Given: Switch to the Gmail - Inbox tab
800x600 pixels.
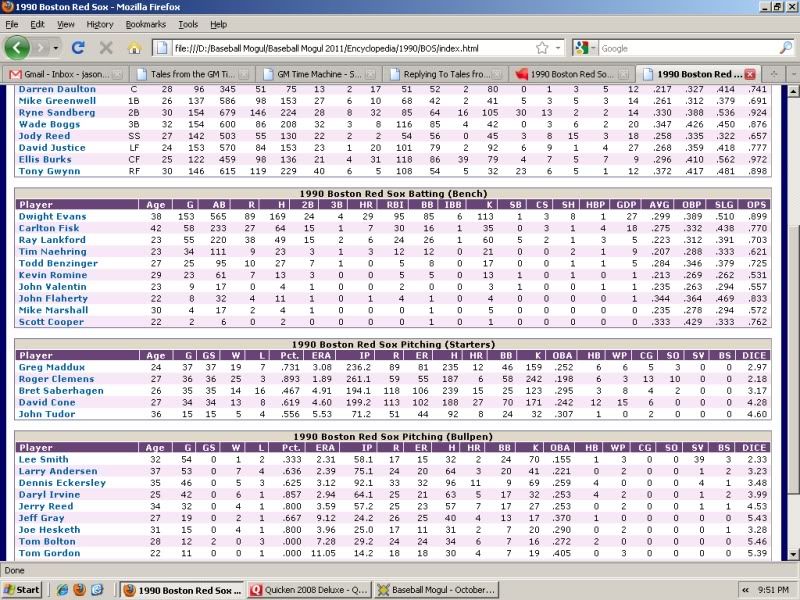Looking at the screenshot, I should (65, 74).
